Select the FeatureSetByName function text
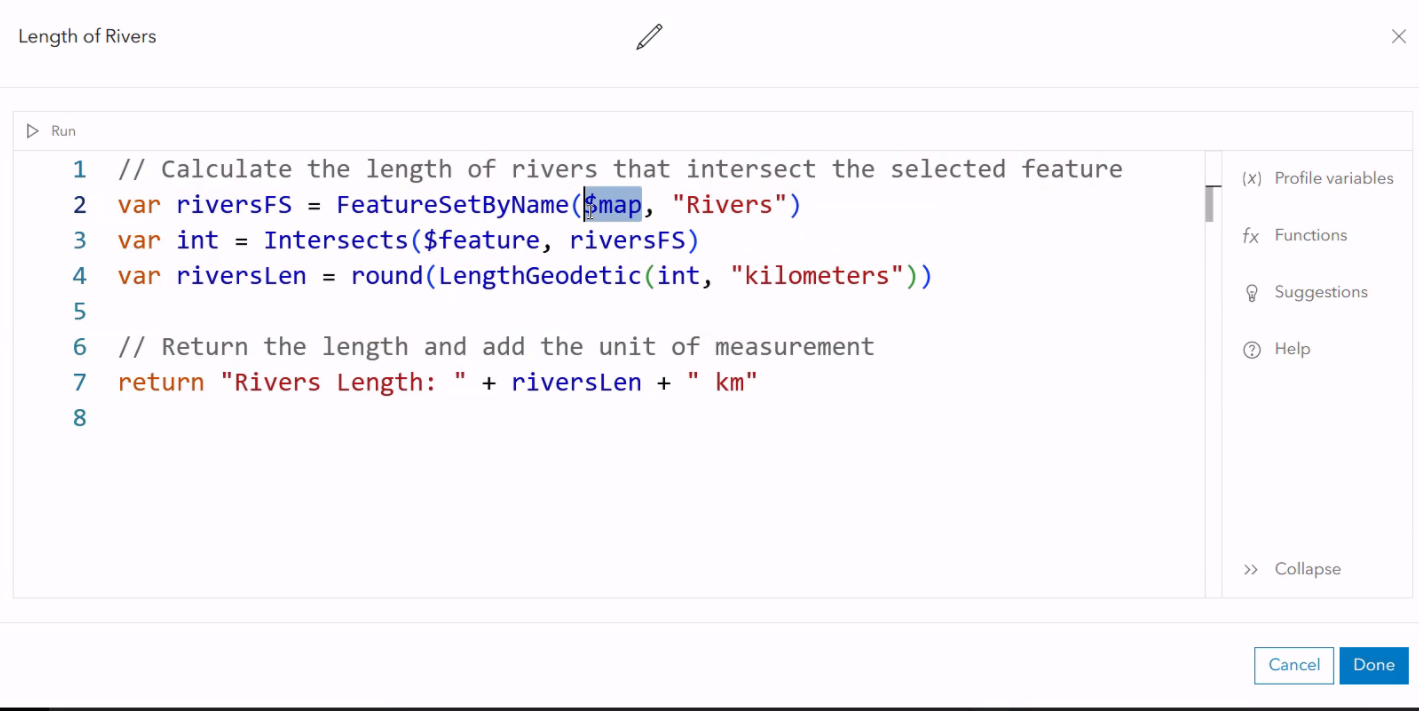 [454, 204]
